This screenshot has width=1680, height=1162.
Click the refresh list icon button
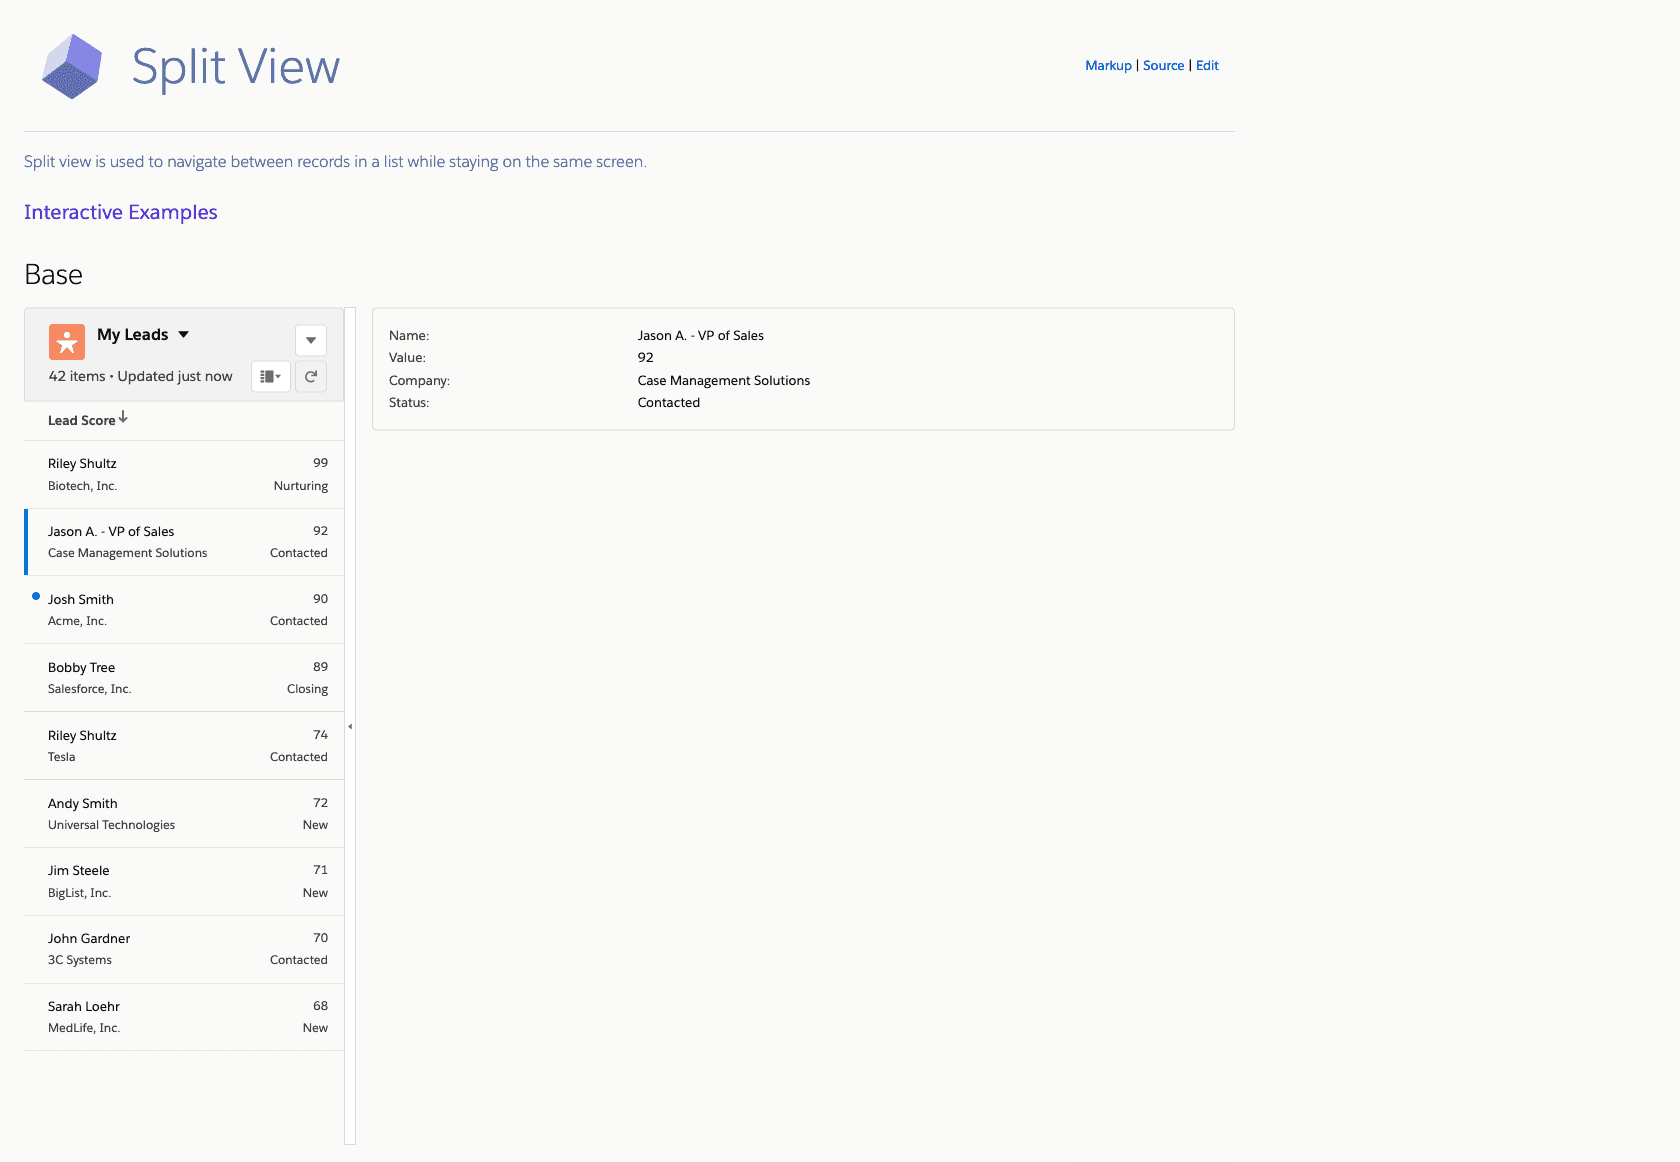311,377
